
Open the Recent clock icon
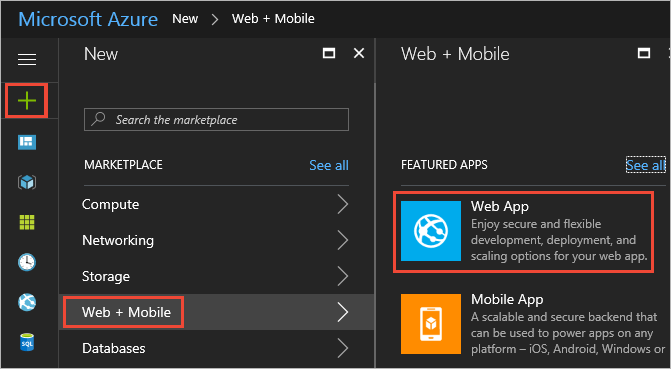point(27,262)
